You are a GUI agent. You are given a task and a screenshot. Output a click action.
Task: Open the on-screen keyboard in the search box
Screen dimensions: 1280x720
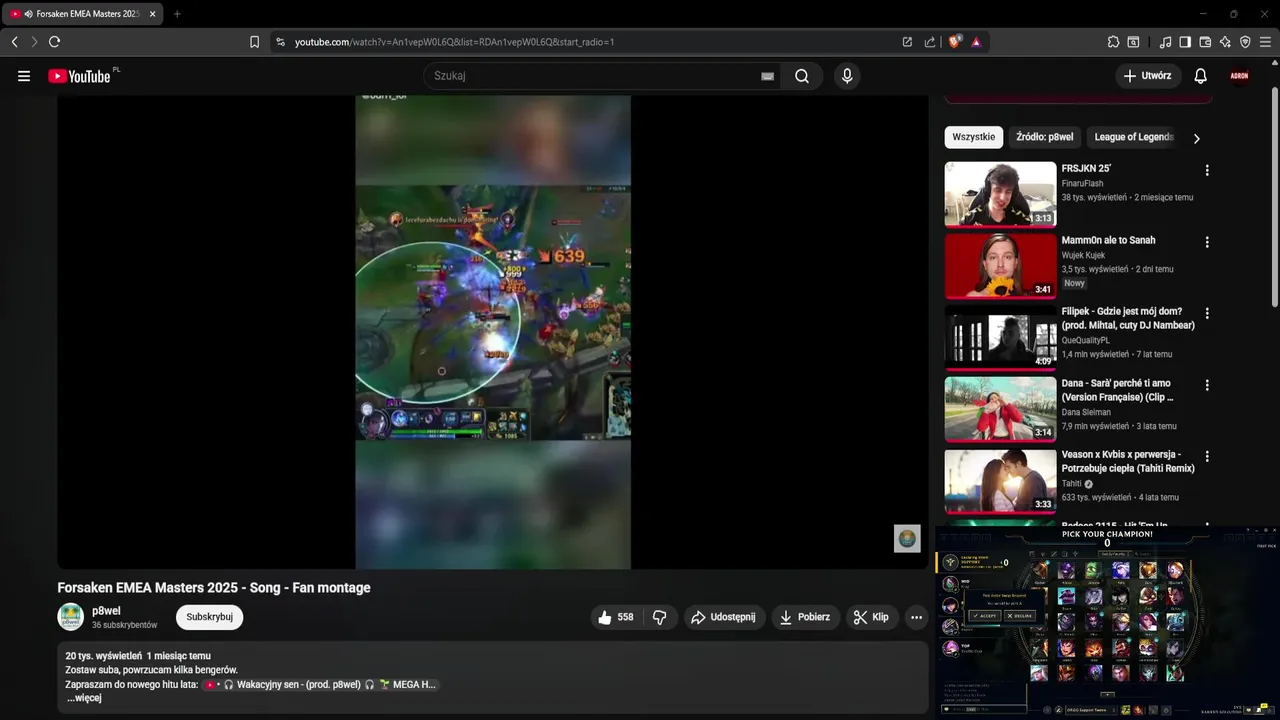(x=767, y=76)
